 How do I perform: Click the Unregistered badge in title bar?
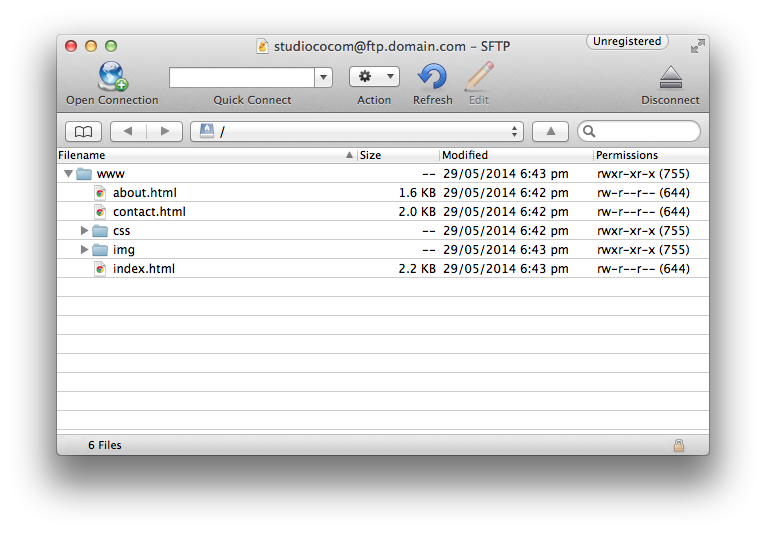[627, 42]
